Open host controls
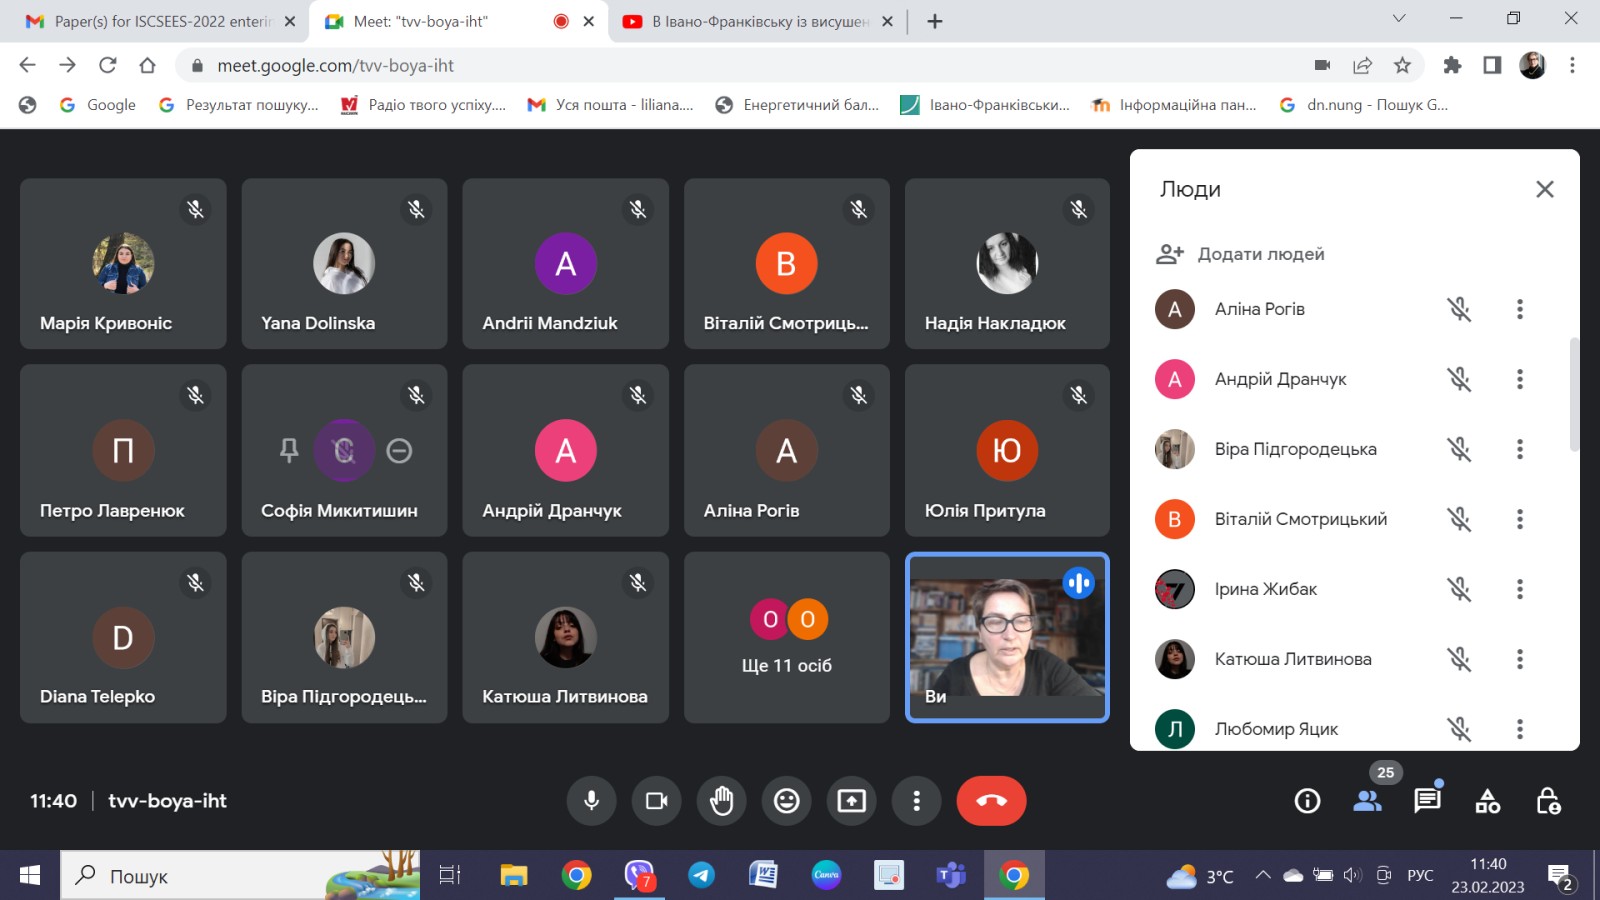The image size is (1600, 900). pyautogui.click(x=1547, y=800)
